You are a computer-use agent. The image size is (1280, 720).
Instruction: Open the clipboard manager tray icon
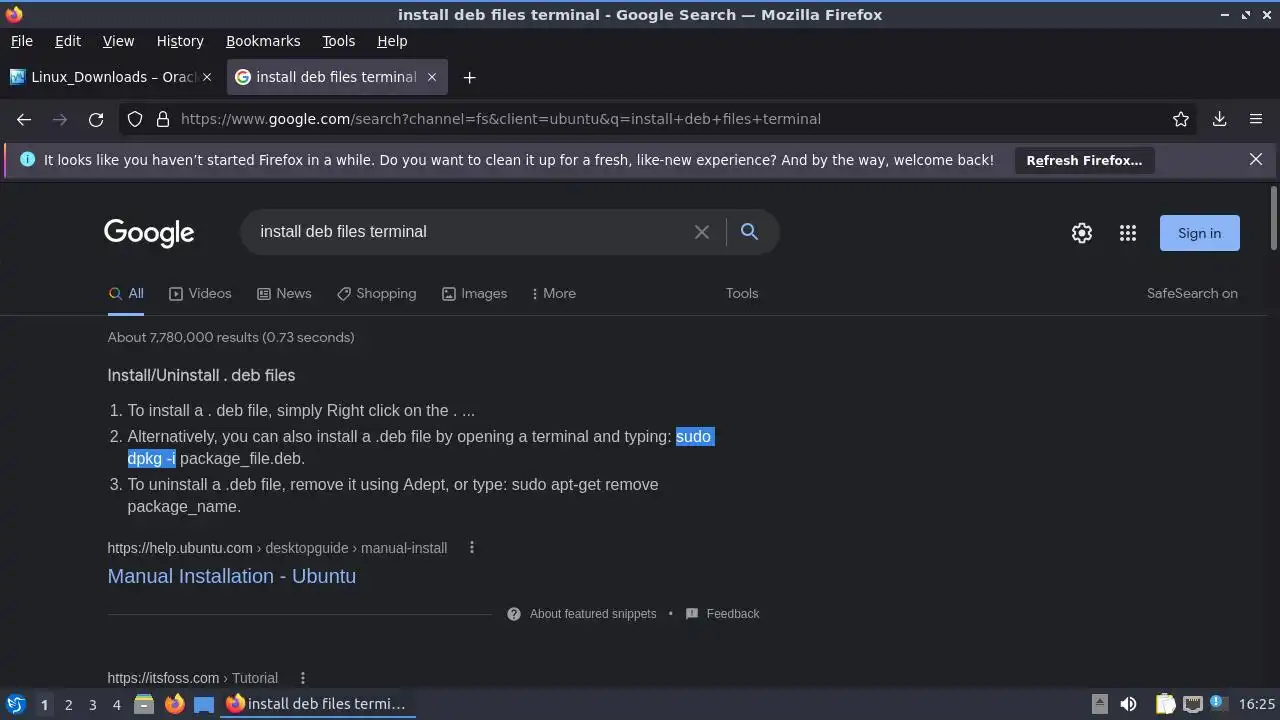(x=1165, y=704)
